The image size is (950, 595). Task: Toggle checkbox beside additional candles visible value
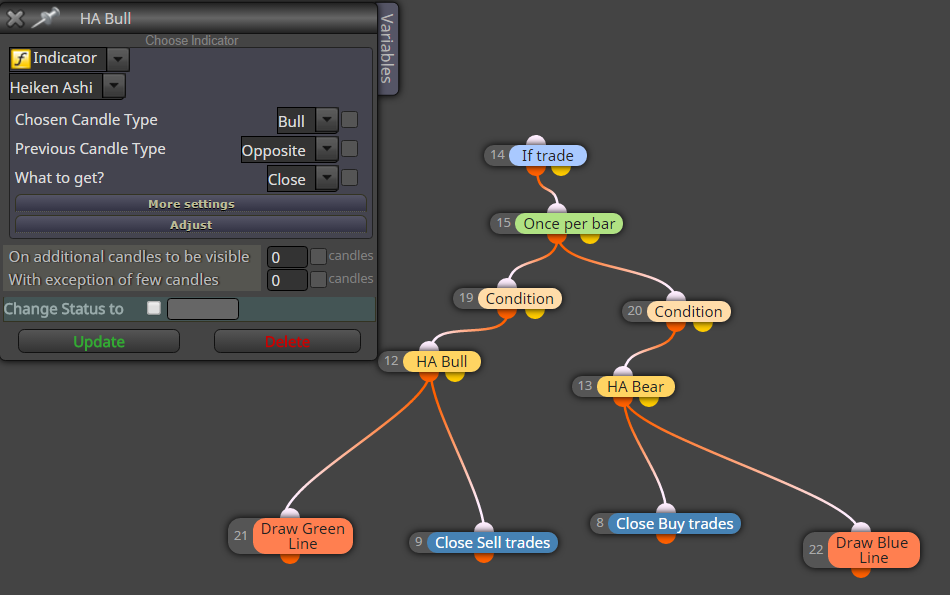[318, 256]
